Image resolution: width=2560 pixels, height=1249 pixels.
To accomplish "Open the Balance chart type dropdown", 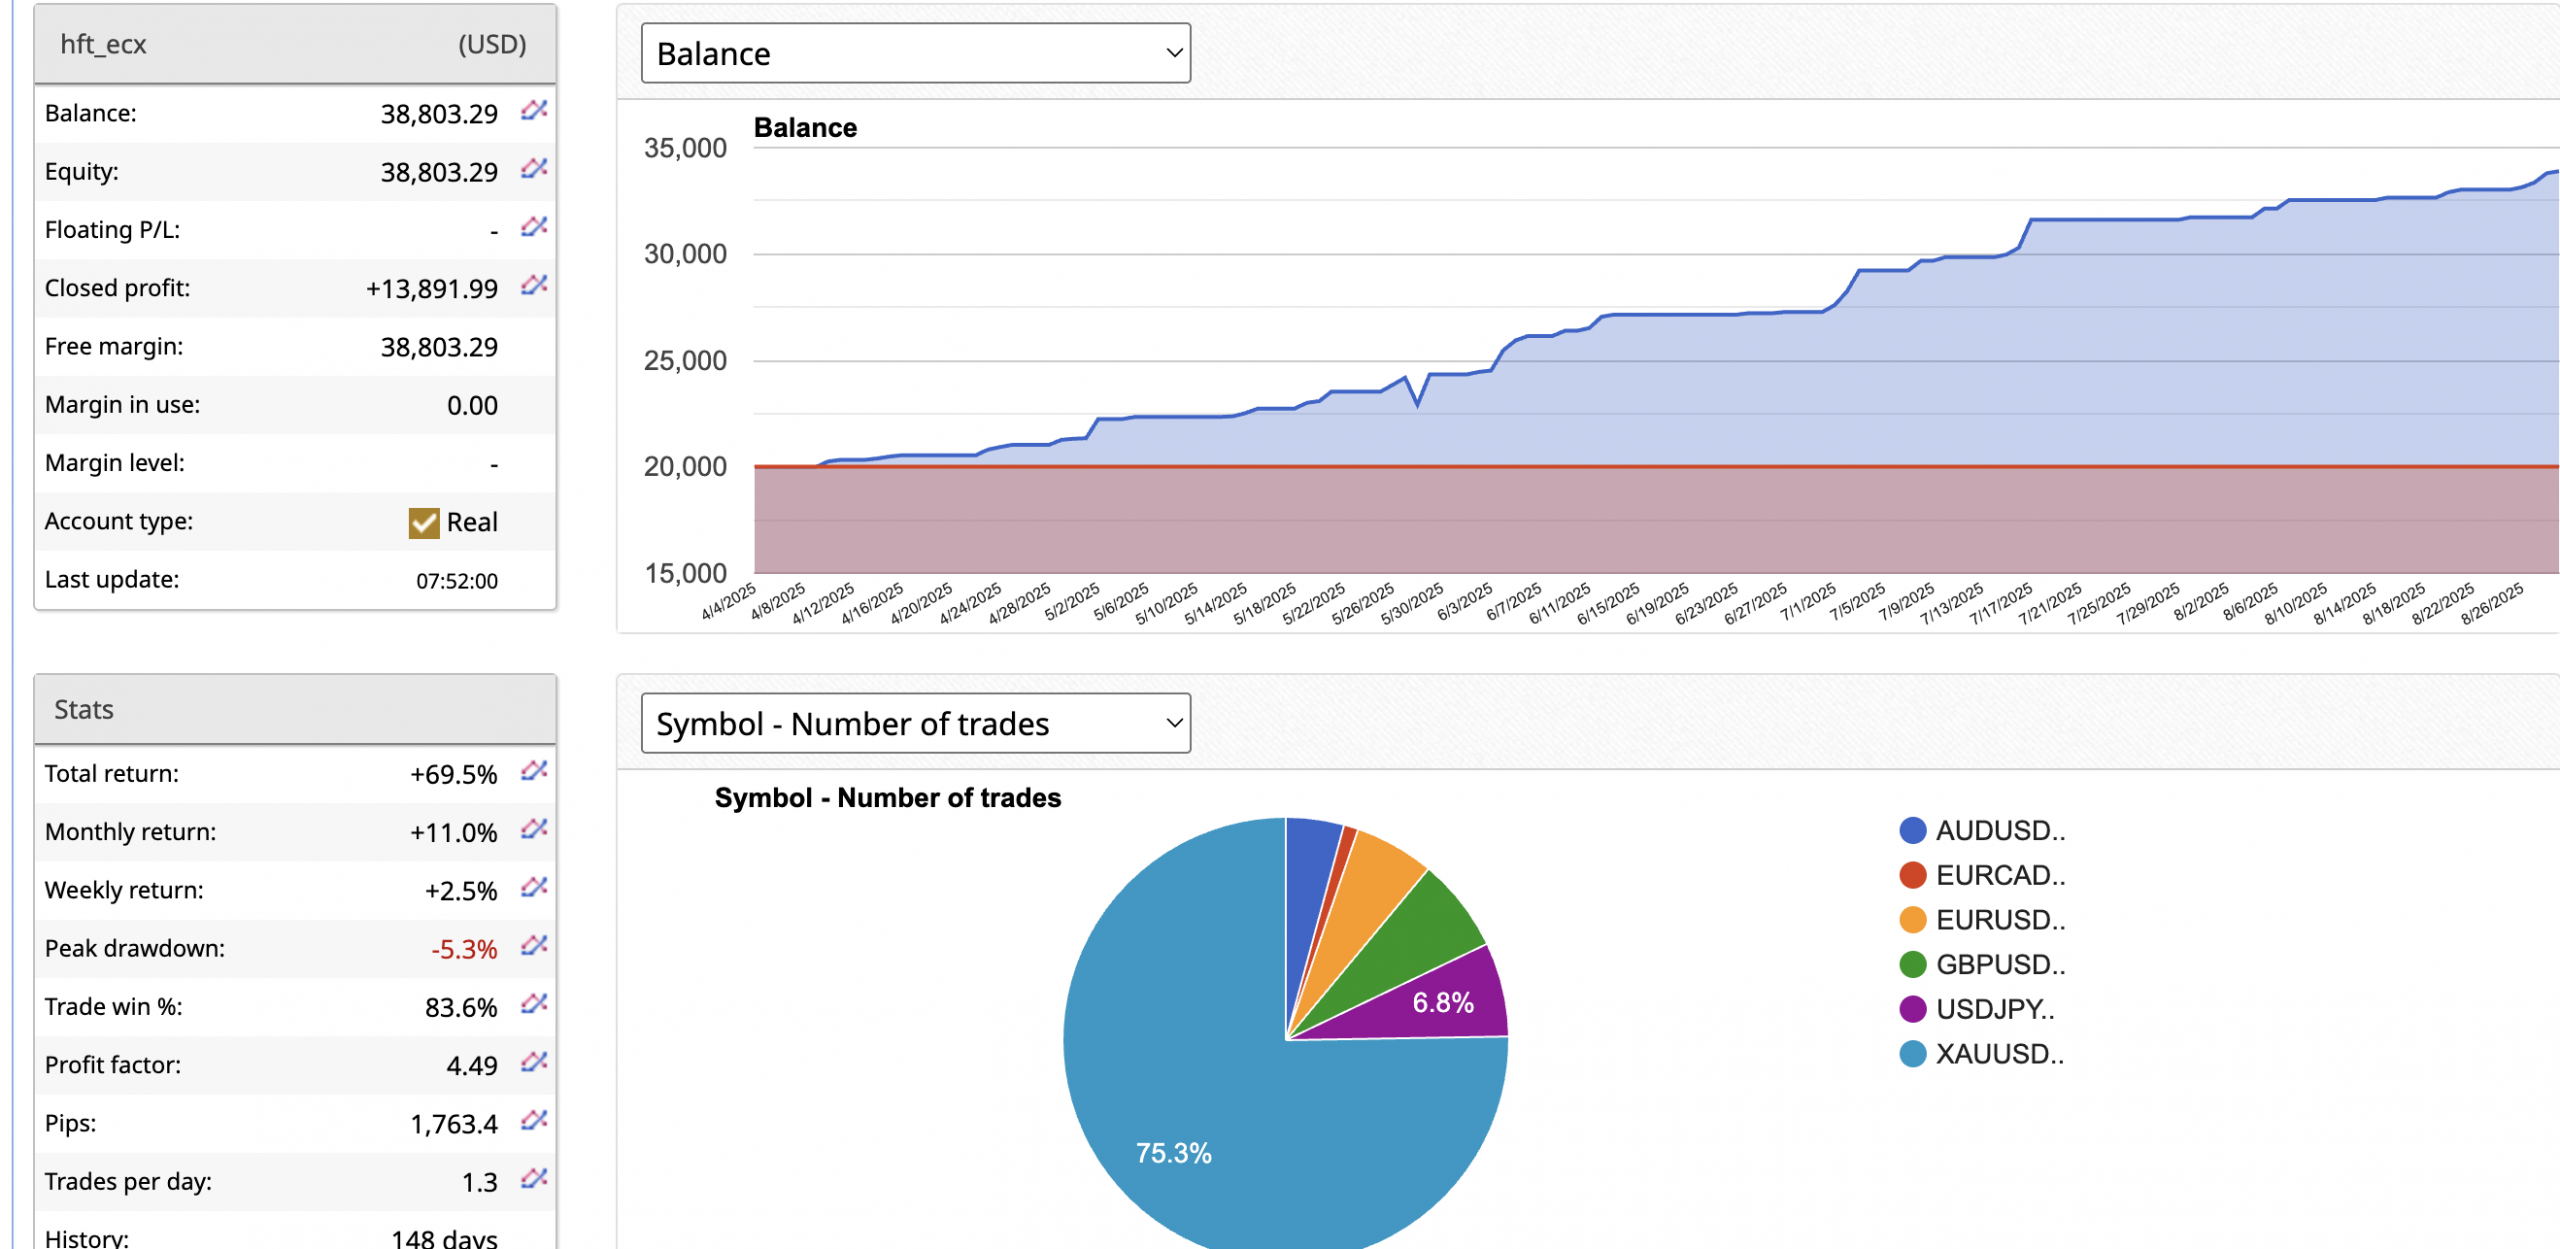I will [x=915, y=53].
